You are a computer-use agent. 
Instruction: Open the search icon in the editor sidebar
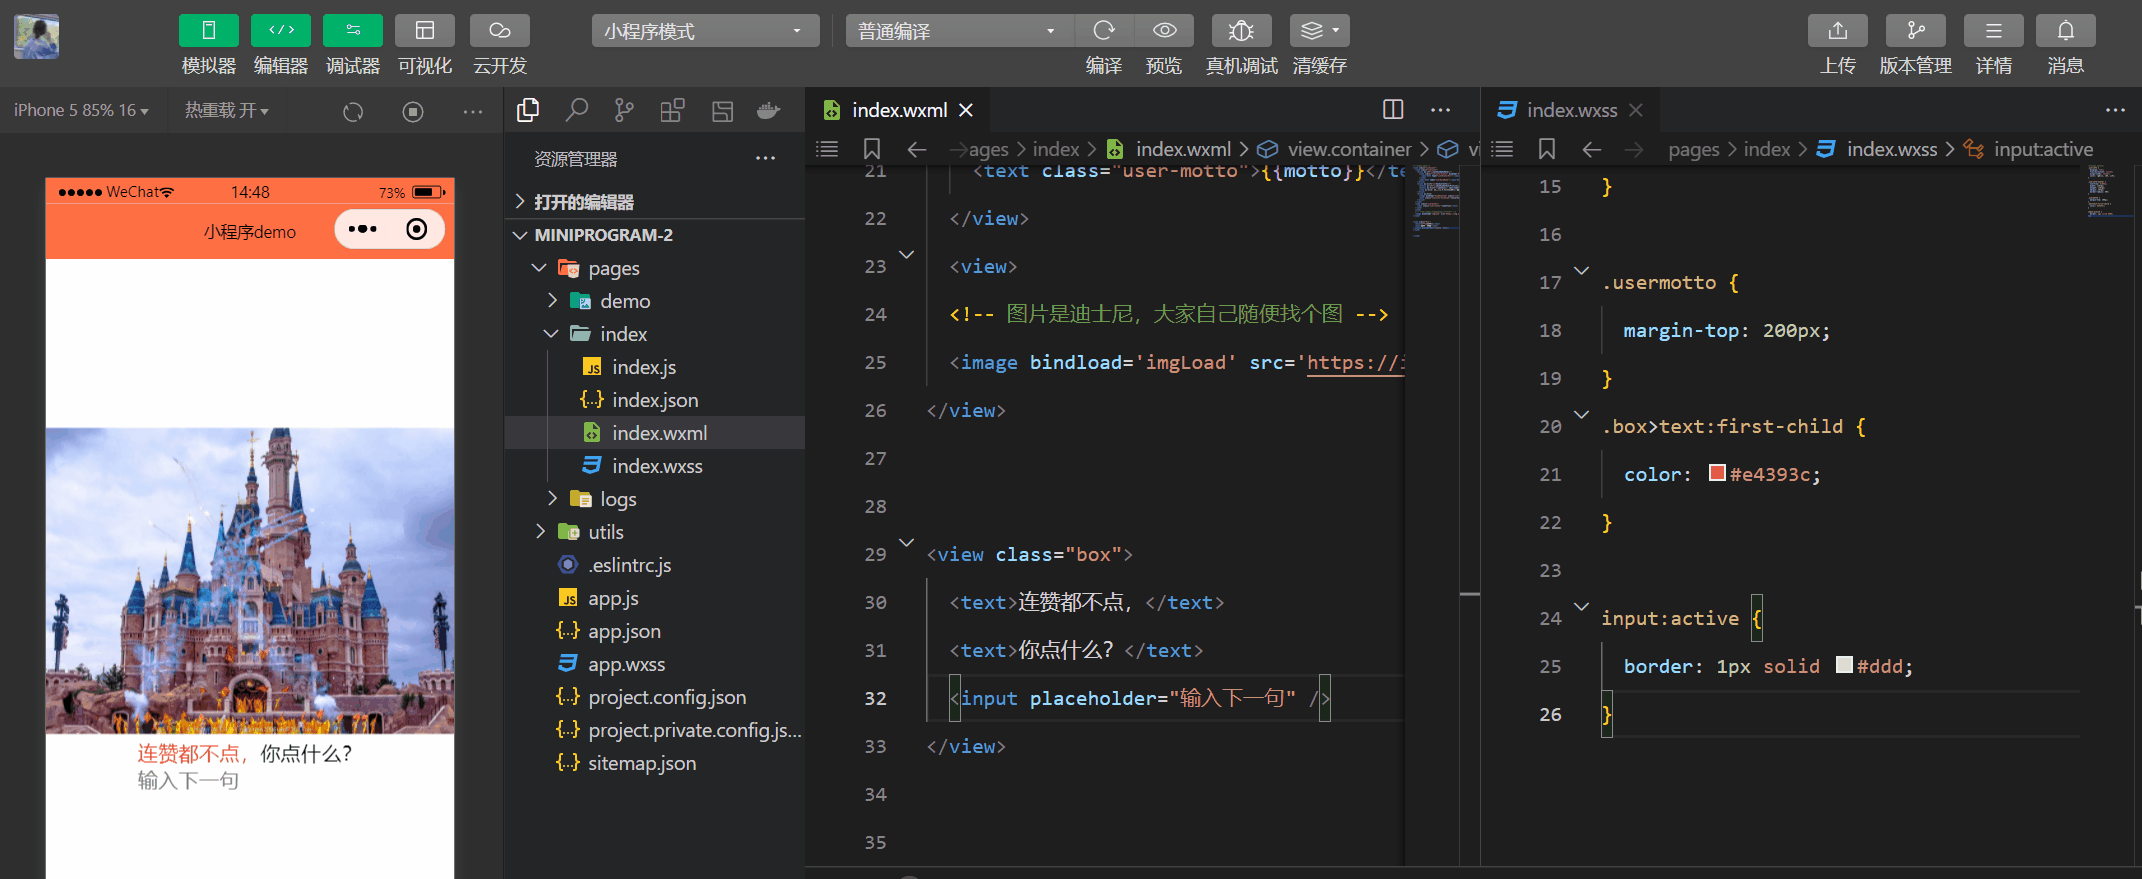pos(577,110)
